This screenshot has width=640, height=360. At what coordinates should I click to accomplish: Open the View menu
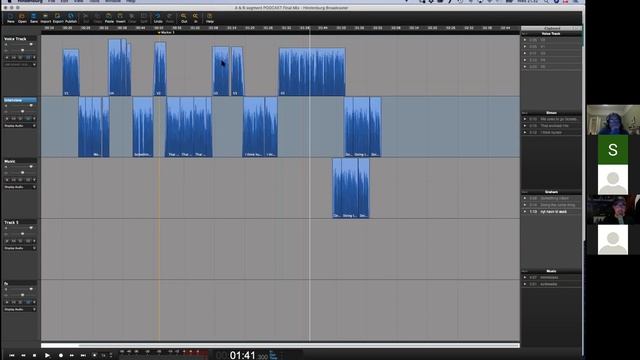pyautogui.click(x=78, y=1)
